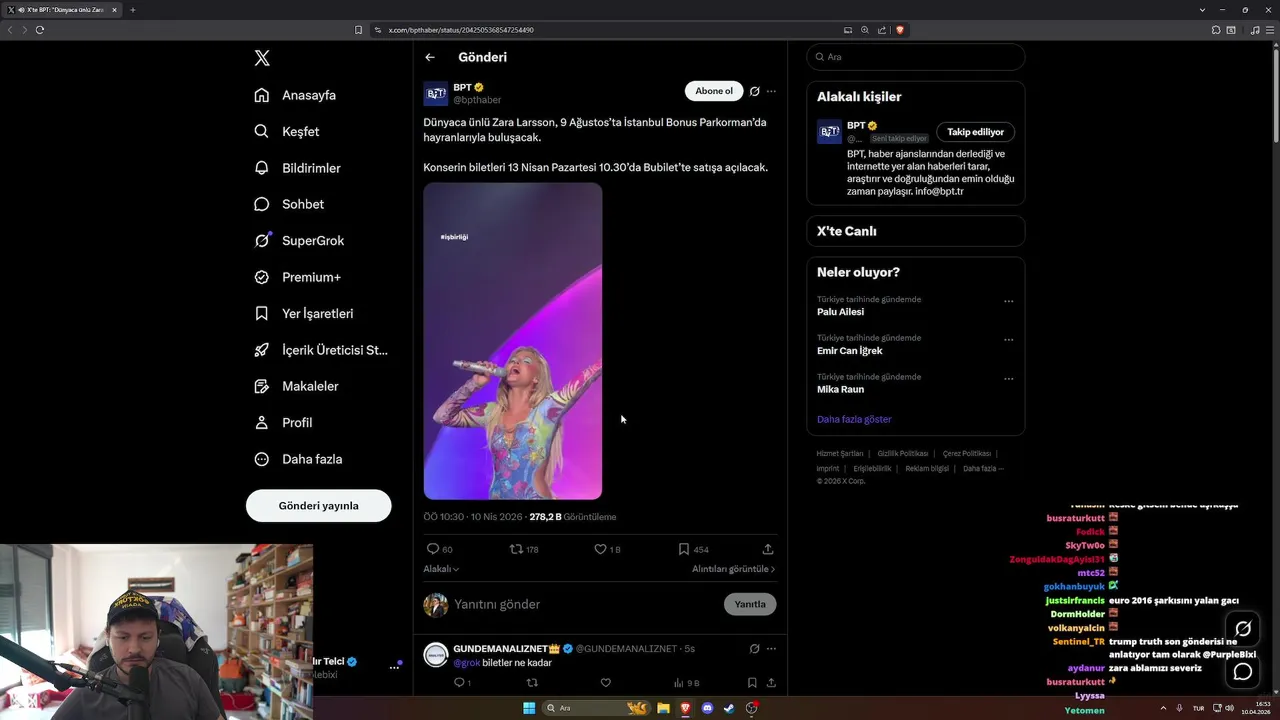Open Discord from taskbar
Viewport: 1280px width, 720px height.
707,708
